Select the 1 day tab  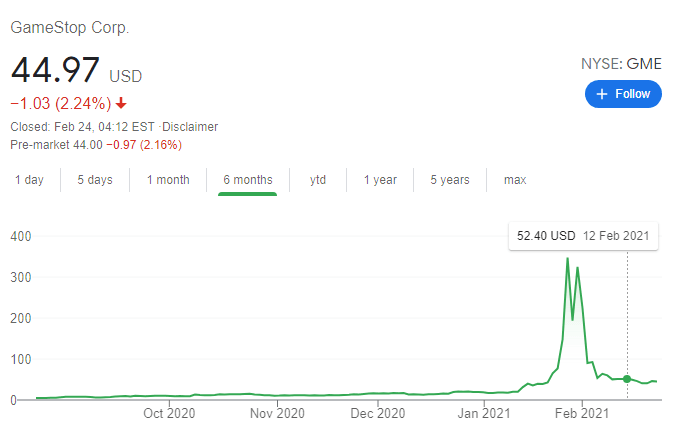(x=29, y=180)
